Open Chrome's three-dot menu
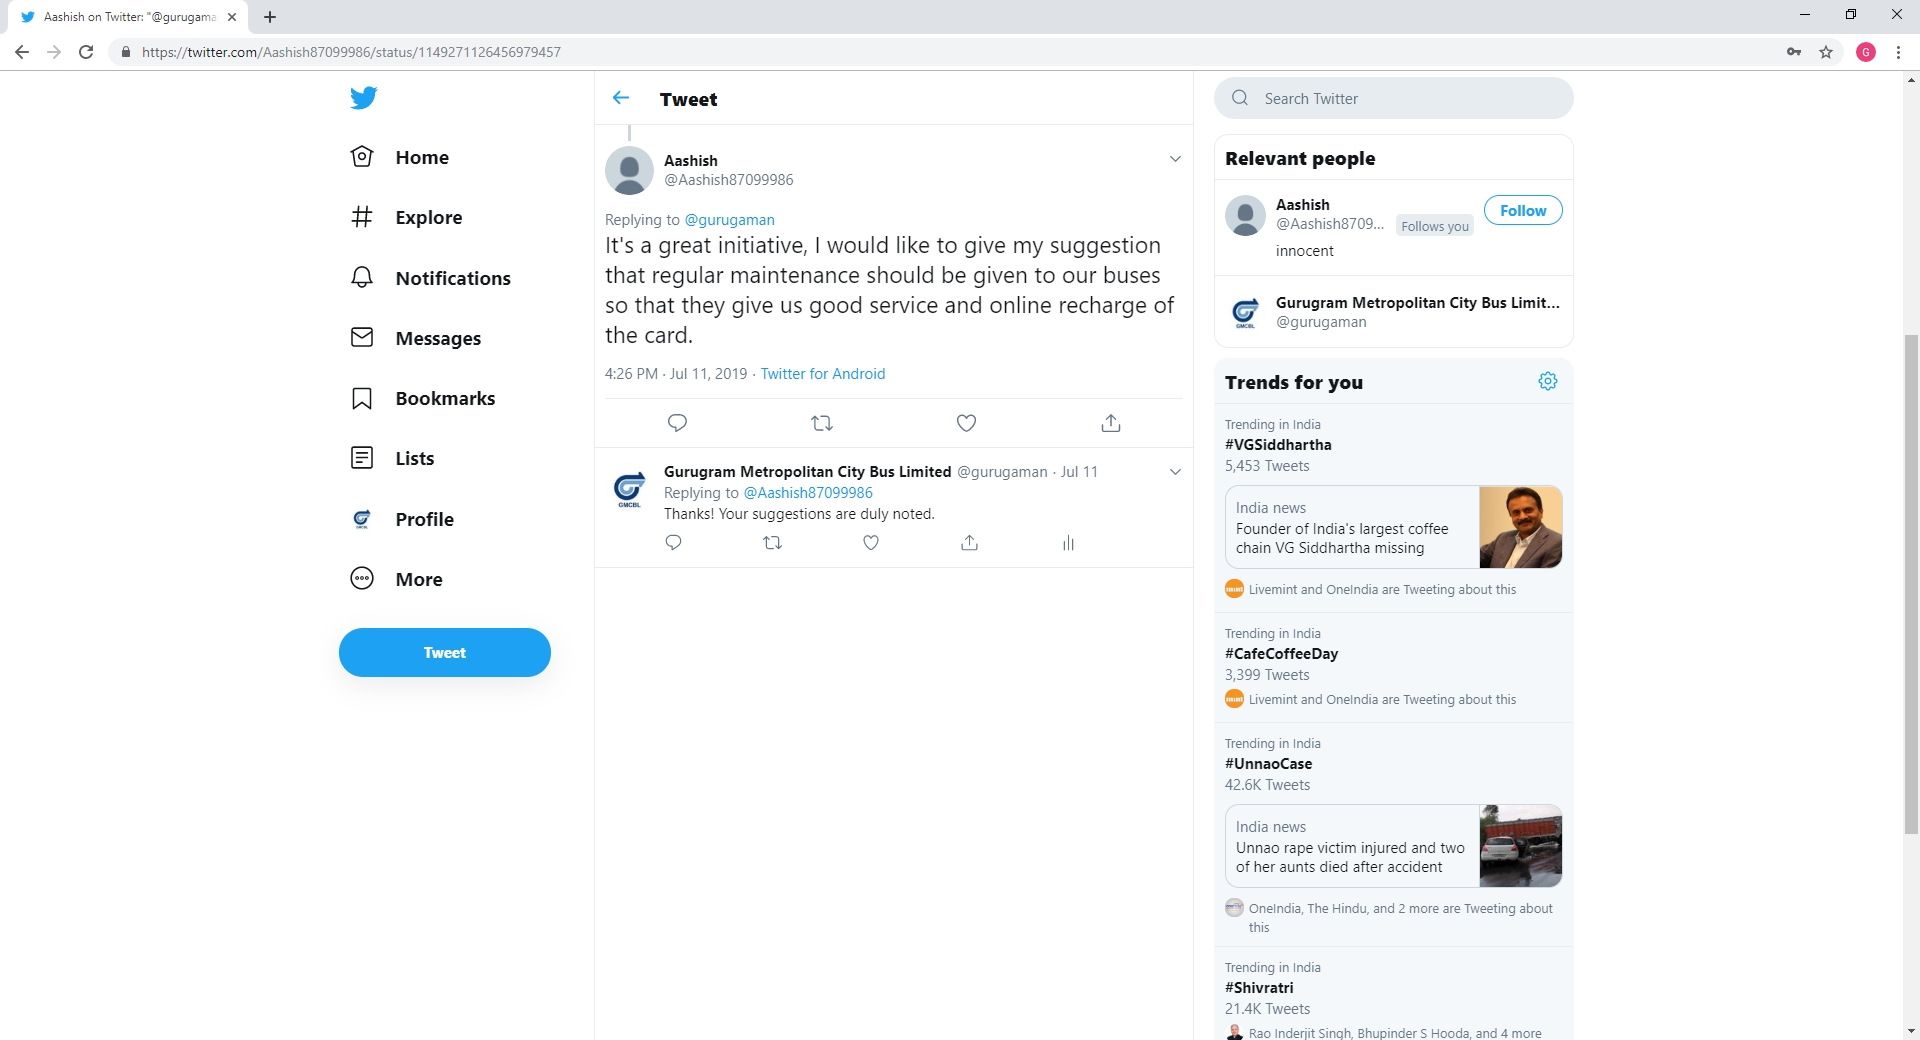Viewport: 1920px width, 1040px height. [x=1898, y=52]
